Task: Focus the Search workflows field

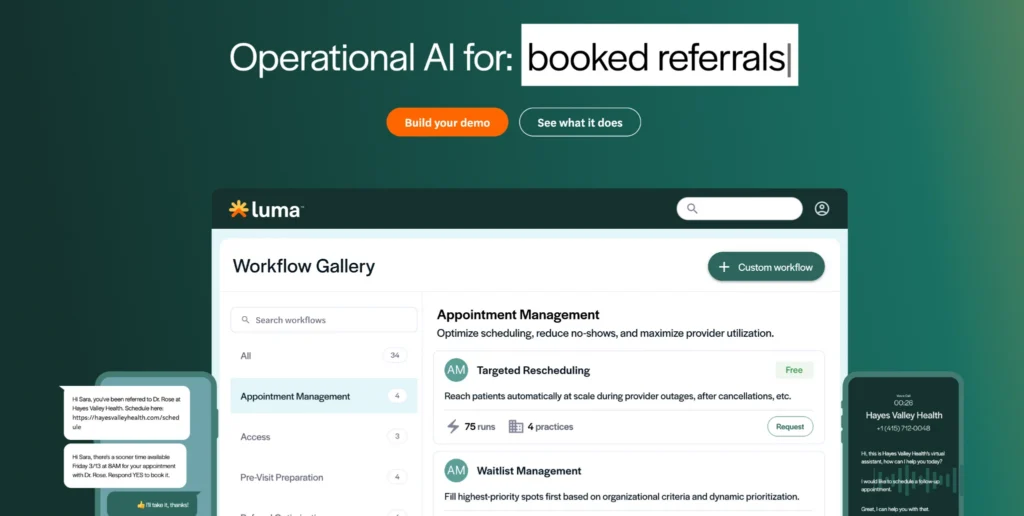Action: [x=324, y=320]
